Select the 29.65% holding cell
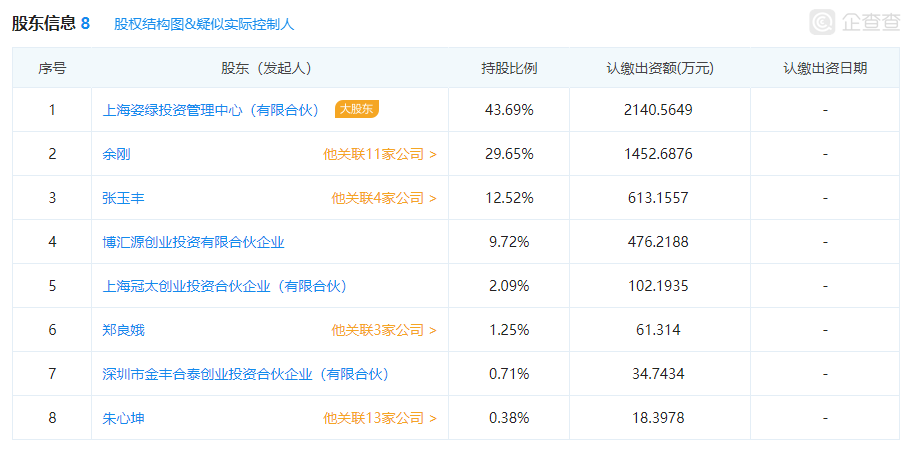The width and height of the screenshot is (916, 463). (509, 154)
